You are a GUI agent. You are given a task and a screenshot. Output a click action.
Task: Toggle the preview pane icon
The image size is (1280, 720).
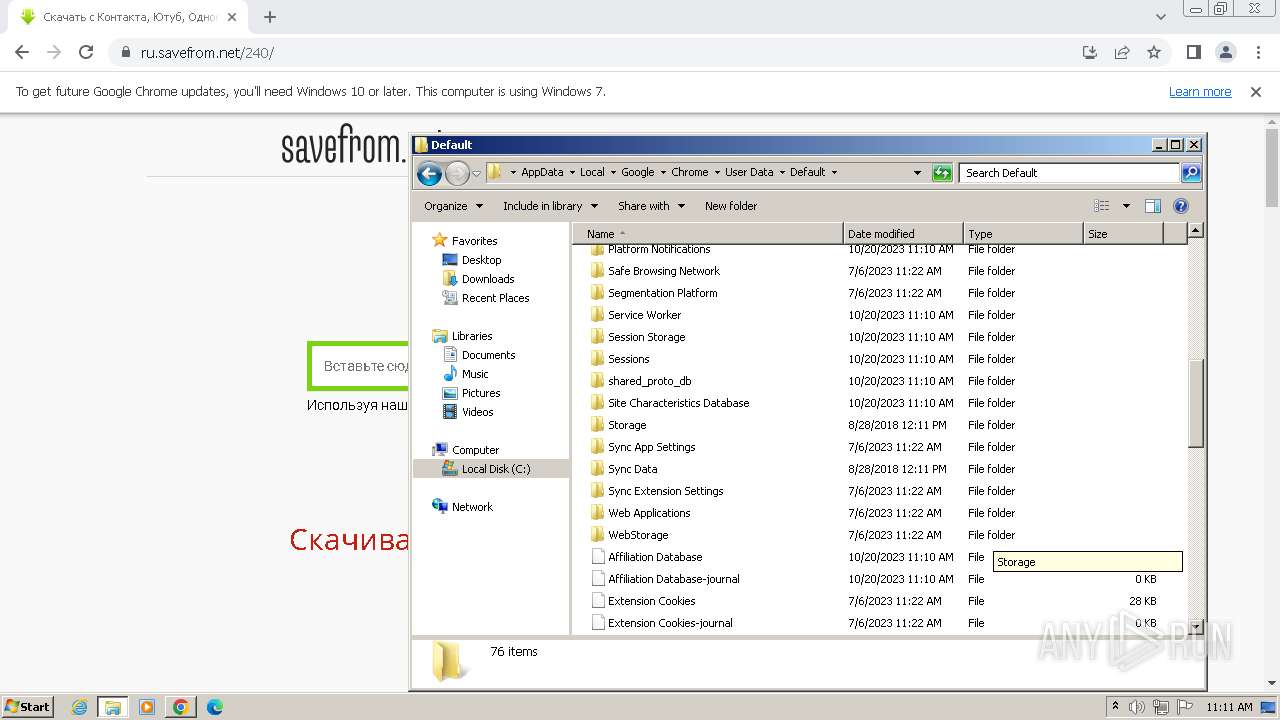coord(1153,206)
